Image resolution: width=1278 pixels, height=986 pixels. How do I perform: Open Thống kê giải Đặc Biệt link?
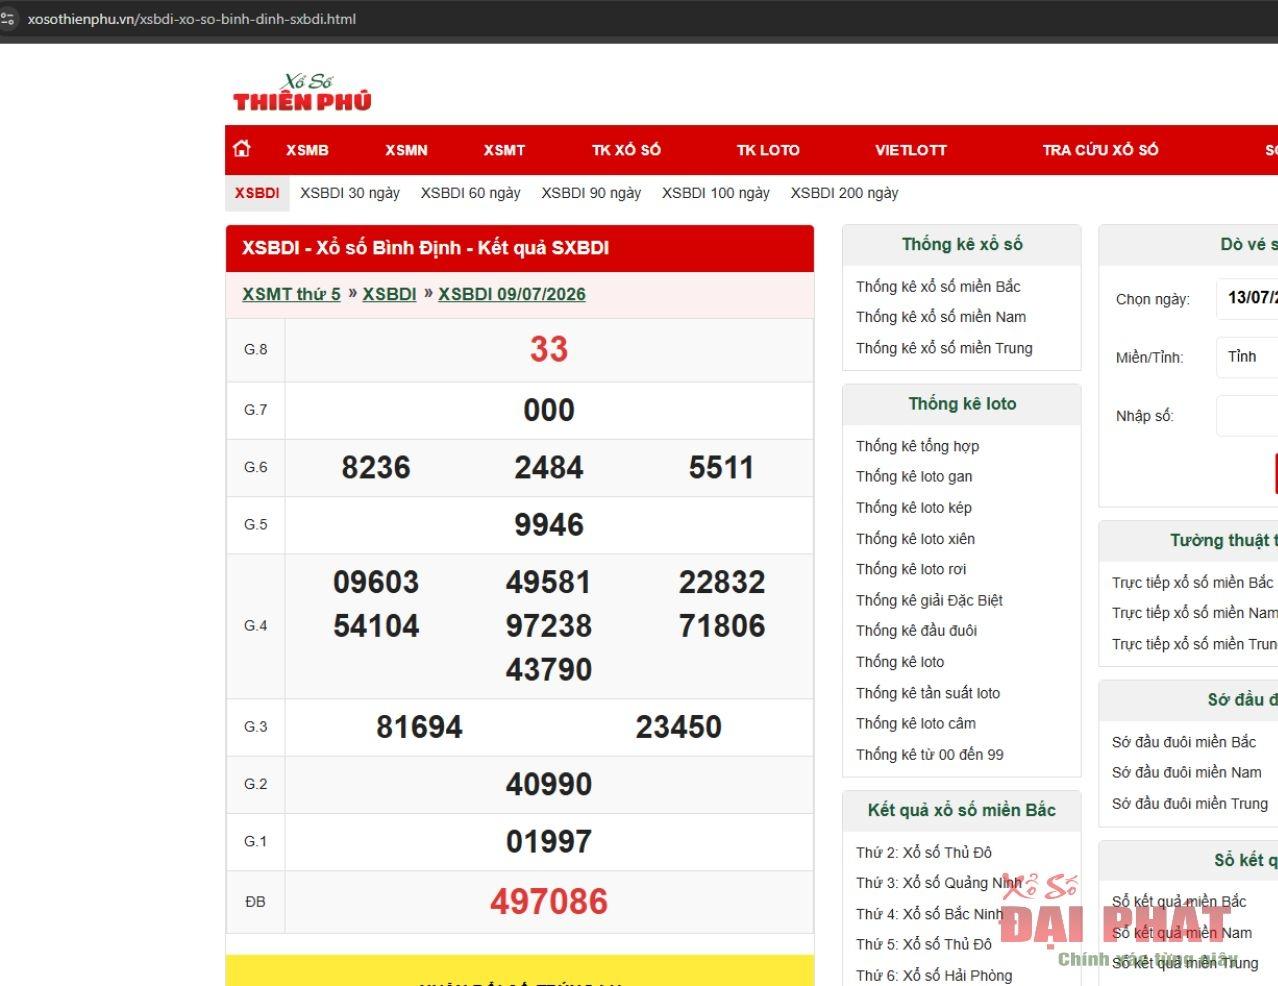[x=929, y=600]
